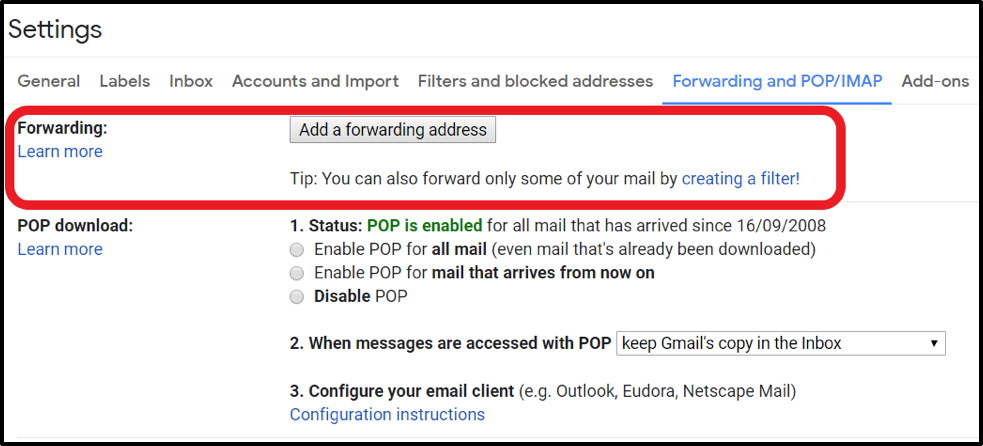Open Learn more link under POP download
Screen dimensions: 983x446
60,249
